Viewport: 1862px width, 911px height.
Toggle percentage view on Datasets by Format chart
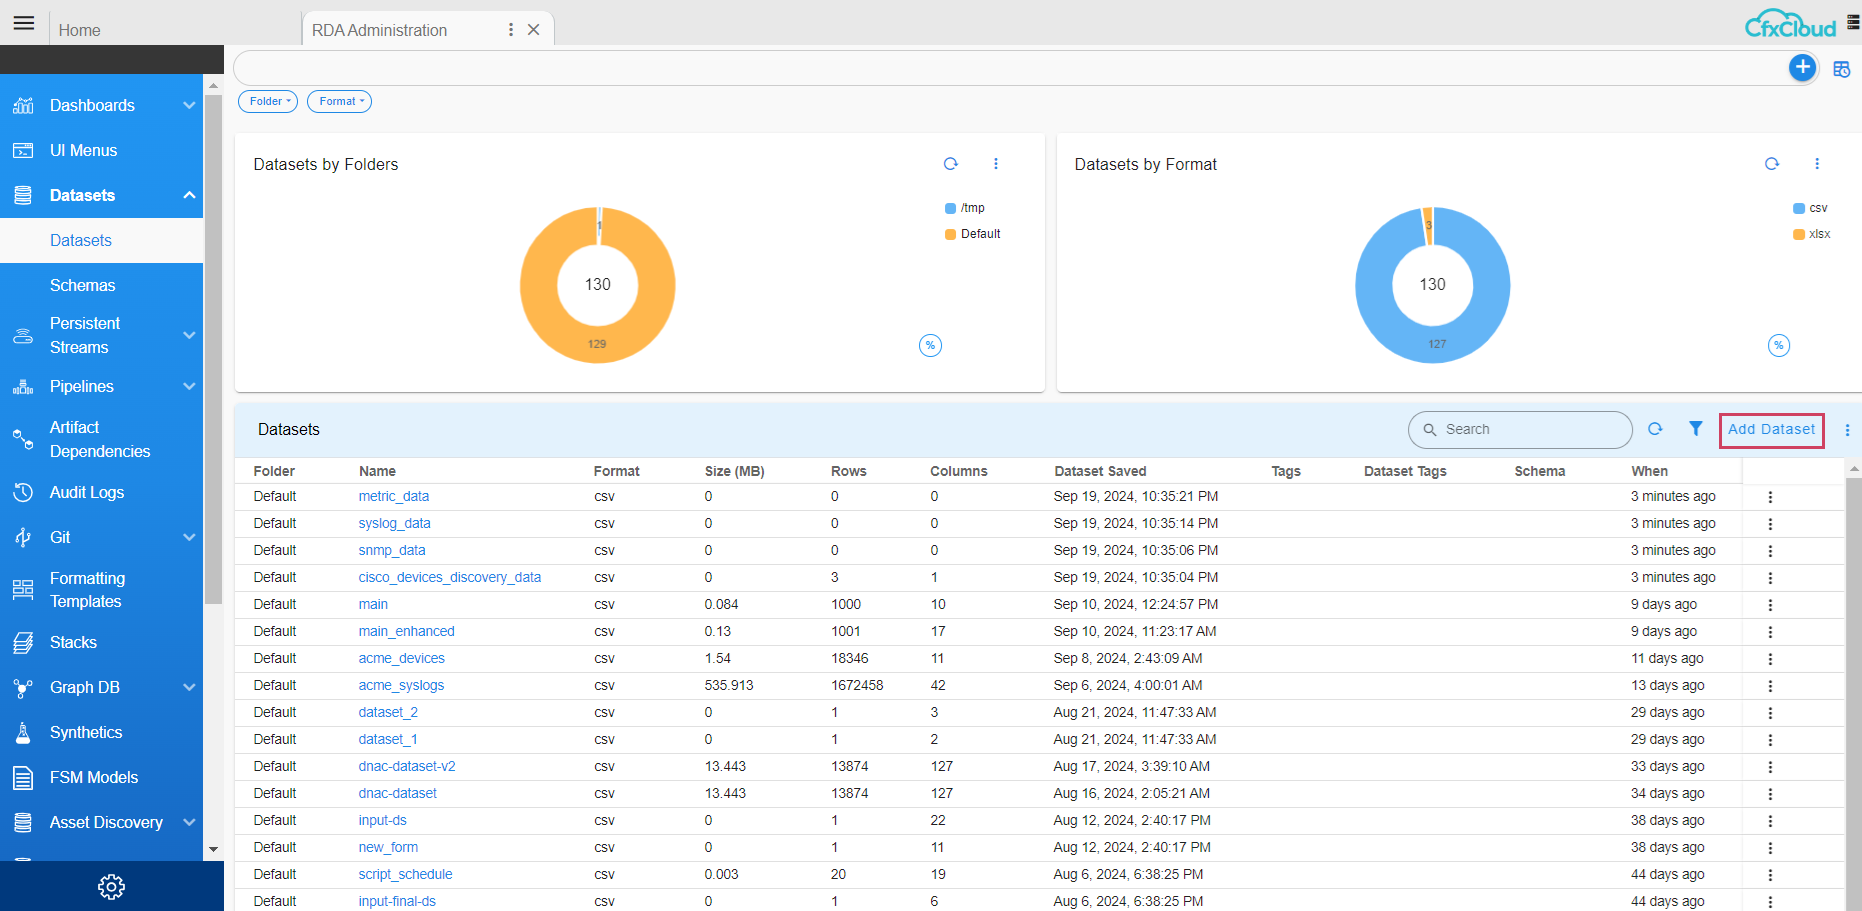pyautogui.click(x=1778, y=345)
